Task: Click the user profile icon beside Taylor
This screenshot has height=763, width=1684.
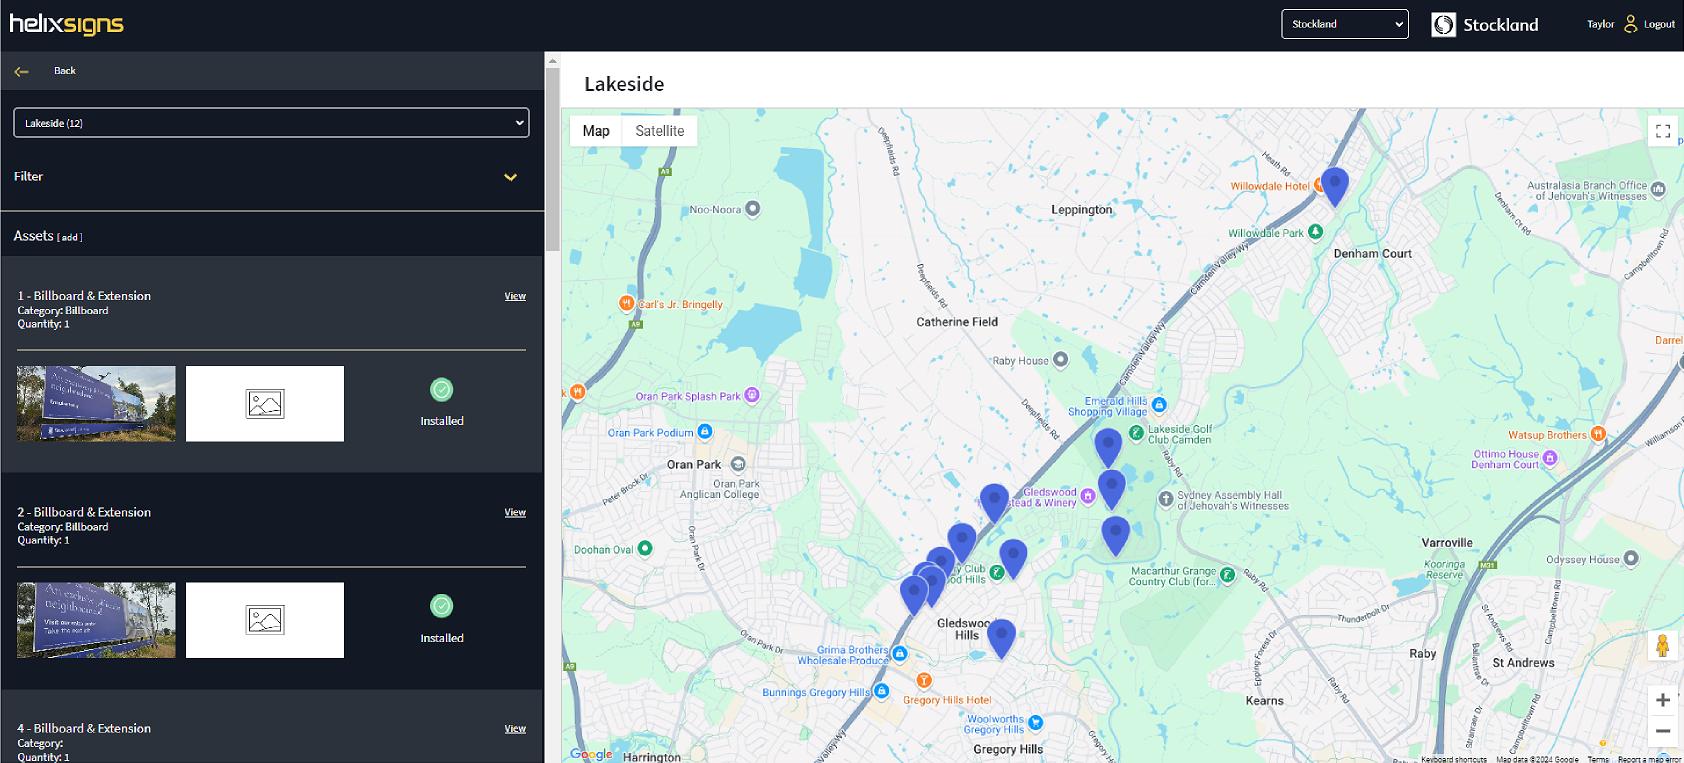Action: pyautogui.click(x=1630, y=24)
